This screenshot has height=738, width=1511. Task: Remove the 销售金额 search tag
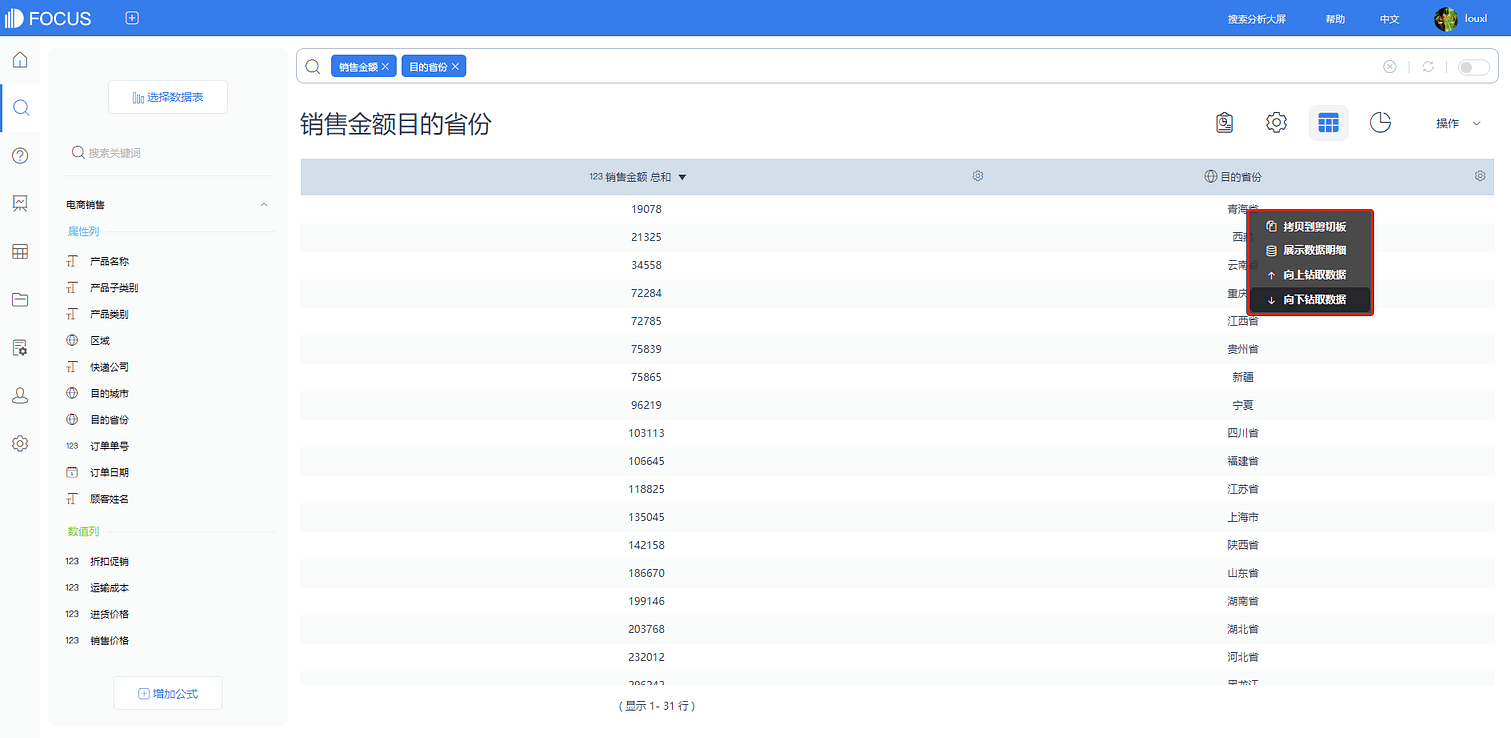[x=385, y=67]
